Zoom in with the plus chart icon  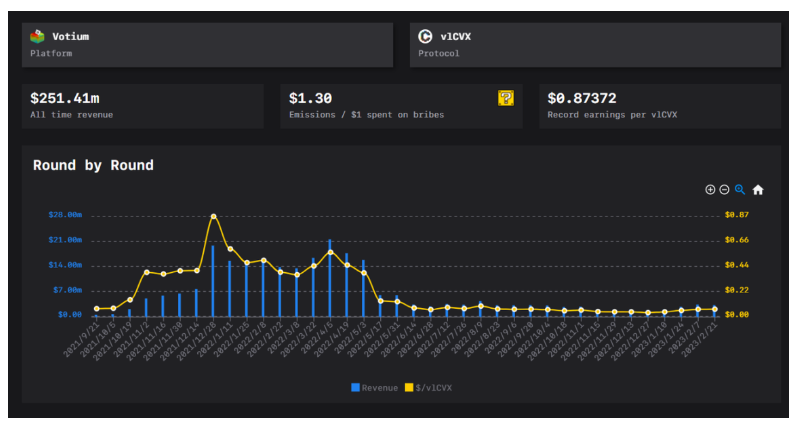710,189
